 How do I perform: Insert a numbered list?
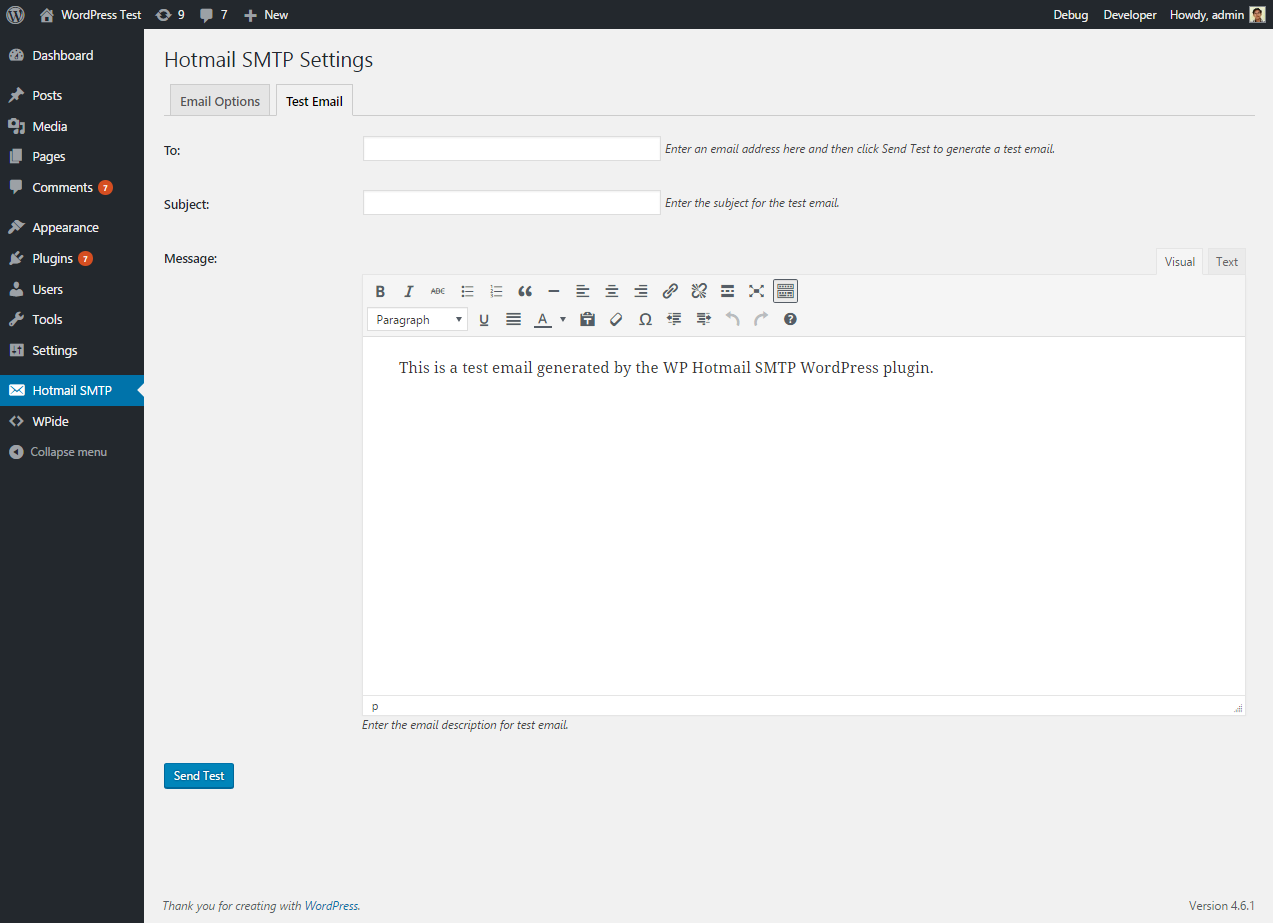(496, 291)
